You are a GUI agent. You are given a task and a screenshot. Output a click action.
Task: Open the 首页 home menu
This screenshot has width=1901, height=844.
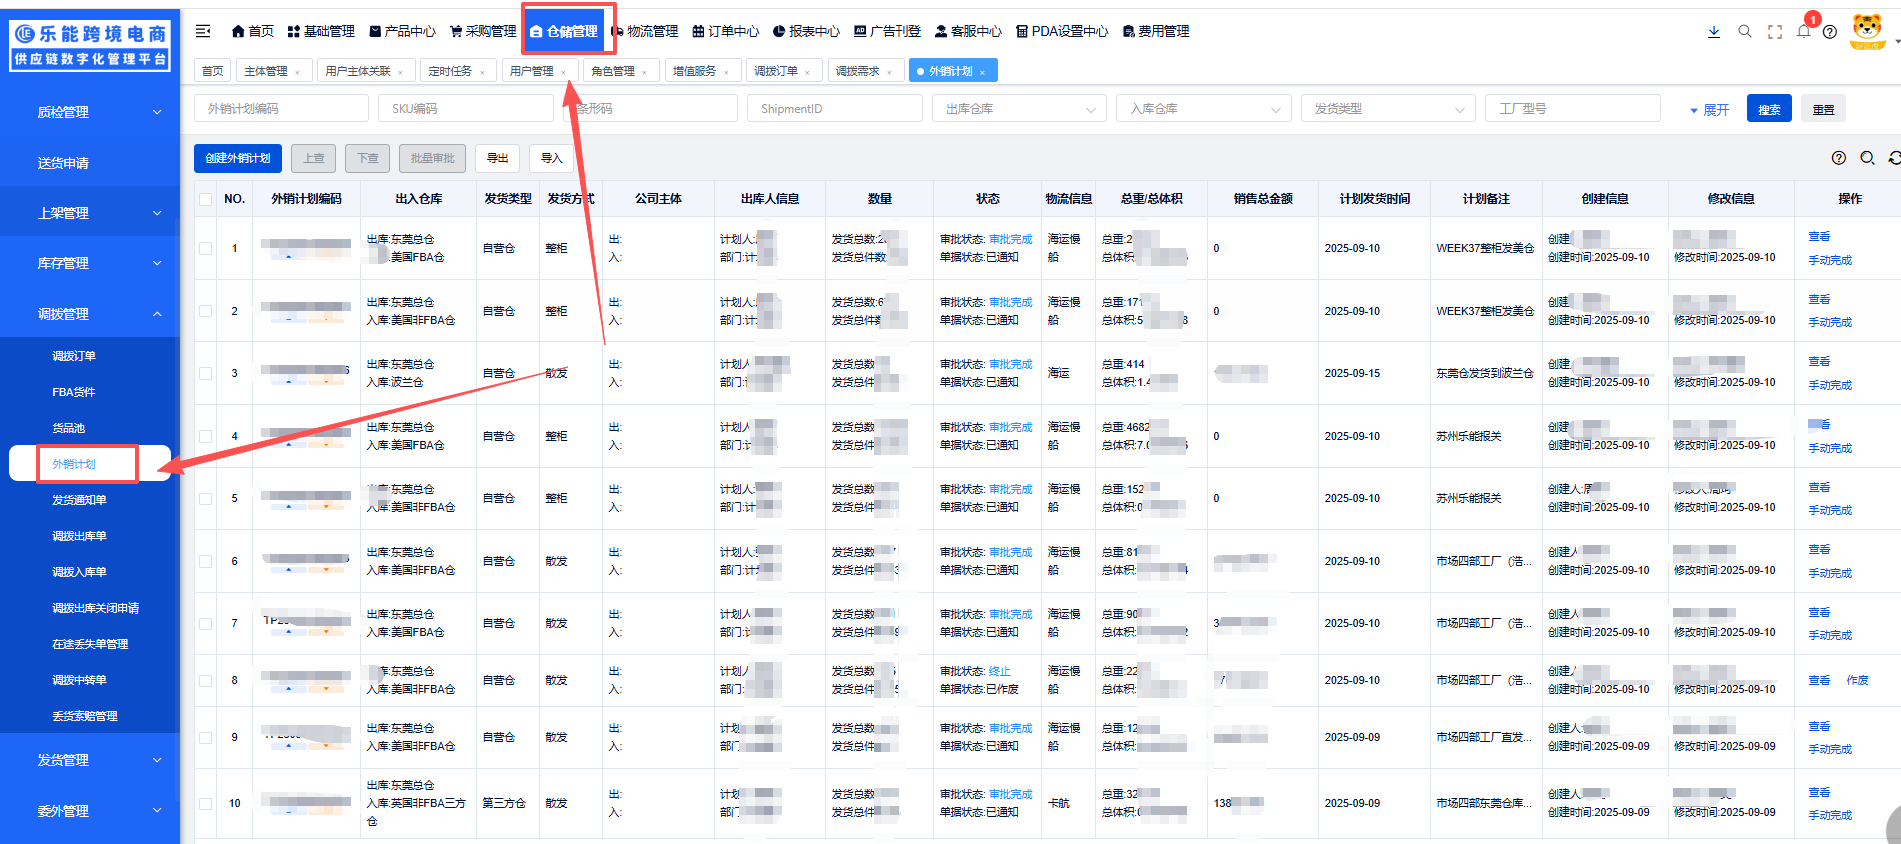tap(252, 31)
